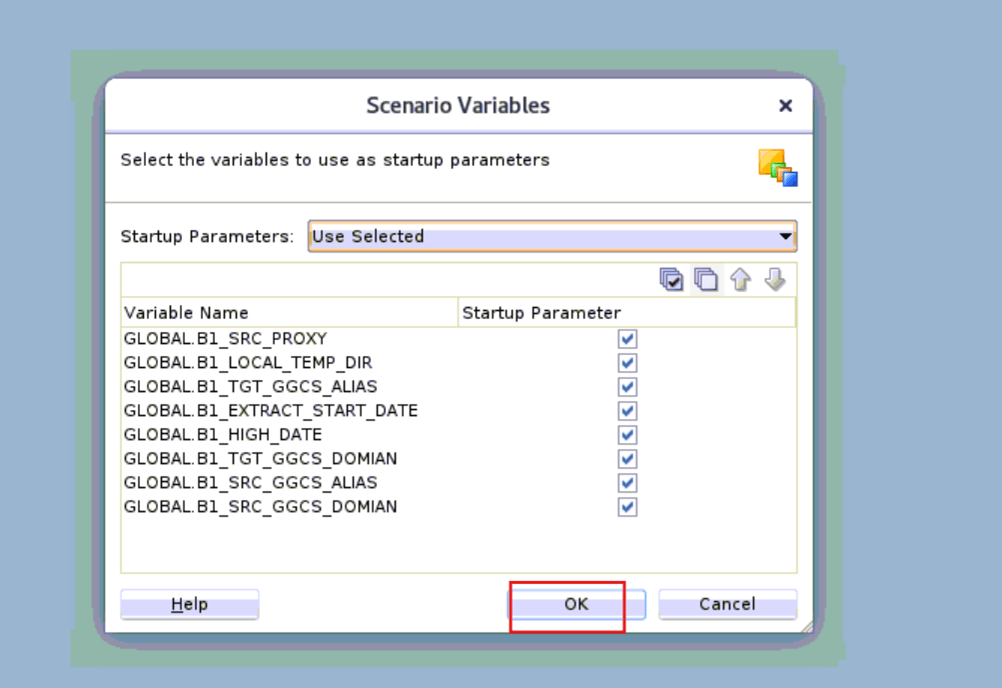Viewport: 1002px width, 688px height.
Task: Uncheck GLOBAL.B1_SRC_PROXY startup parameter
Action: click(627, 338)
